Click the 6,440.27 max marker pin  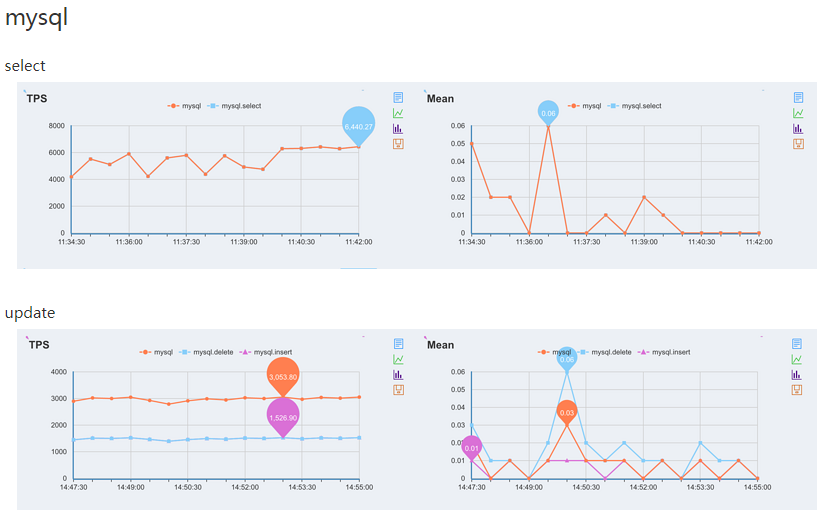(x=358, y=125)
